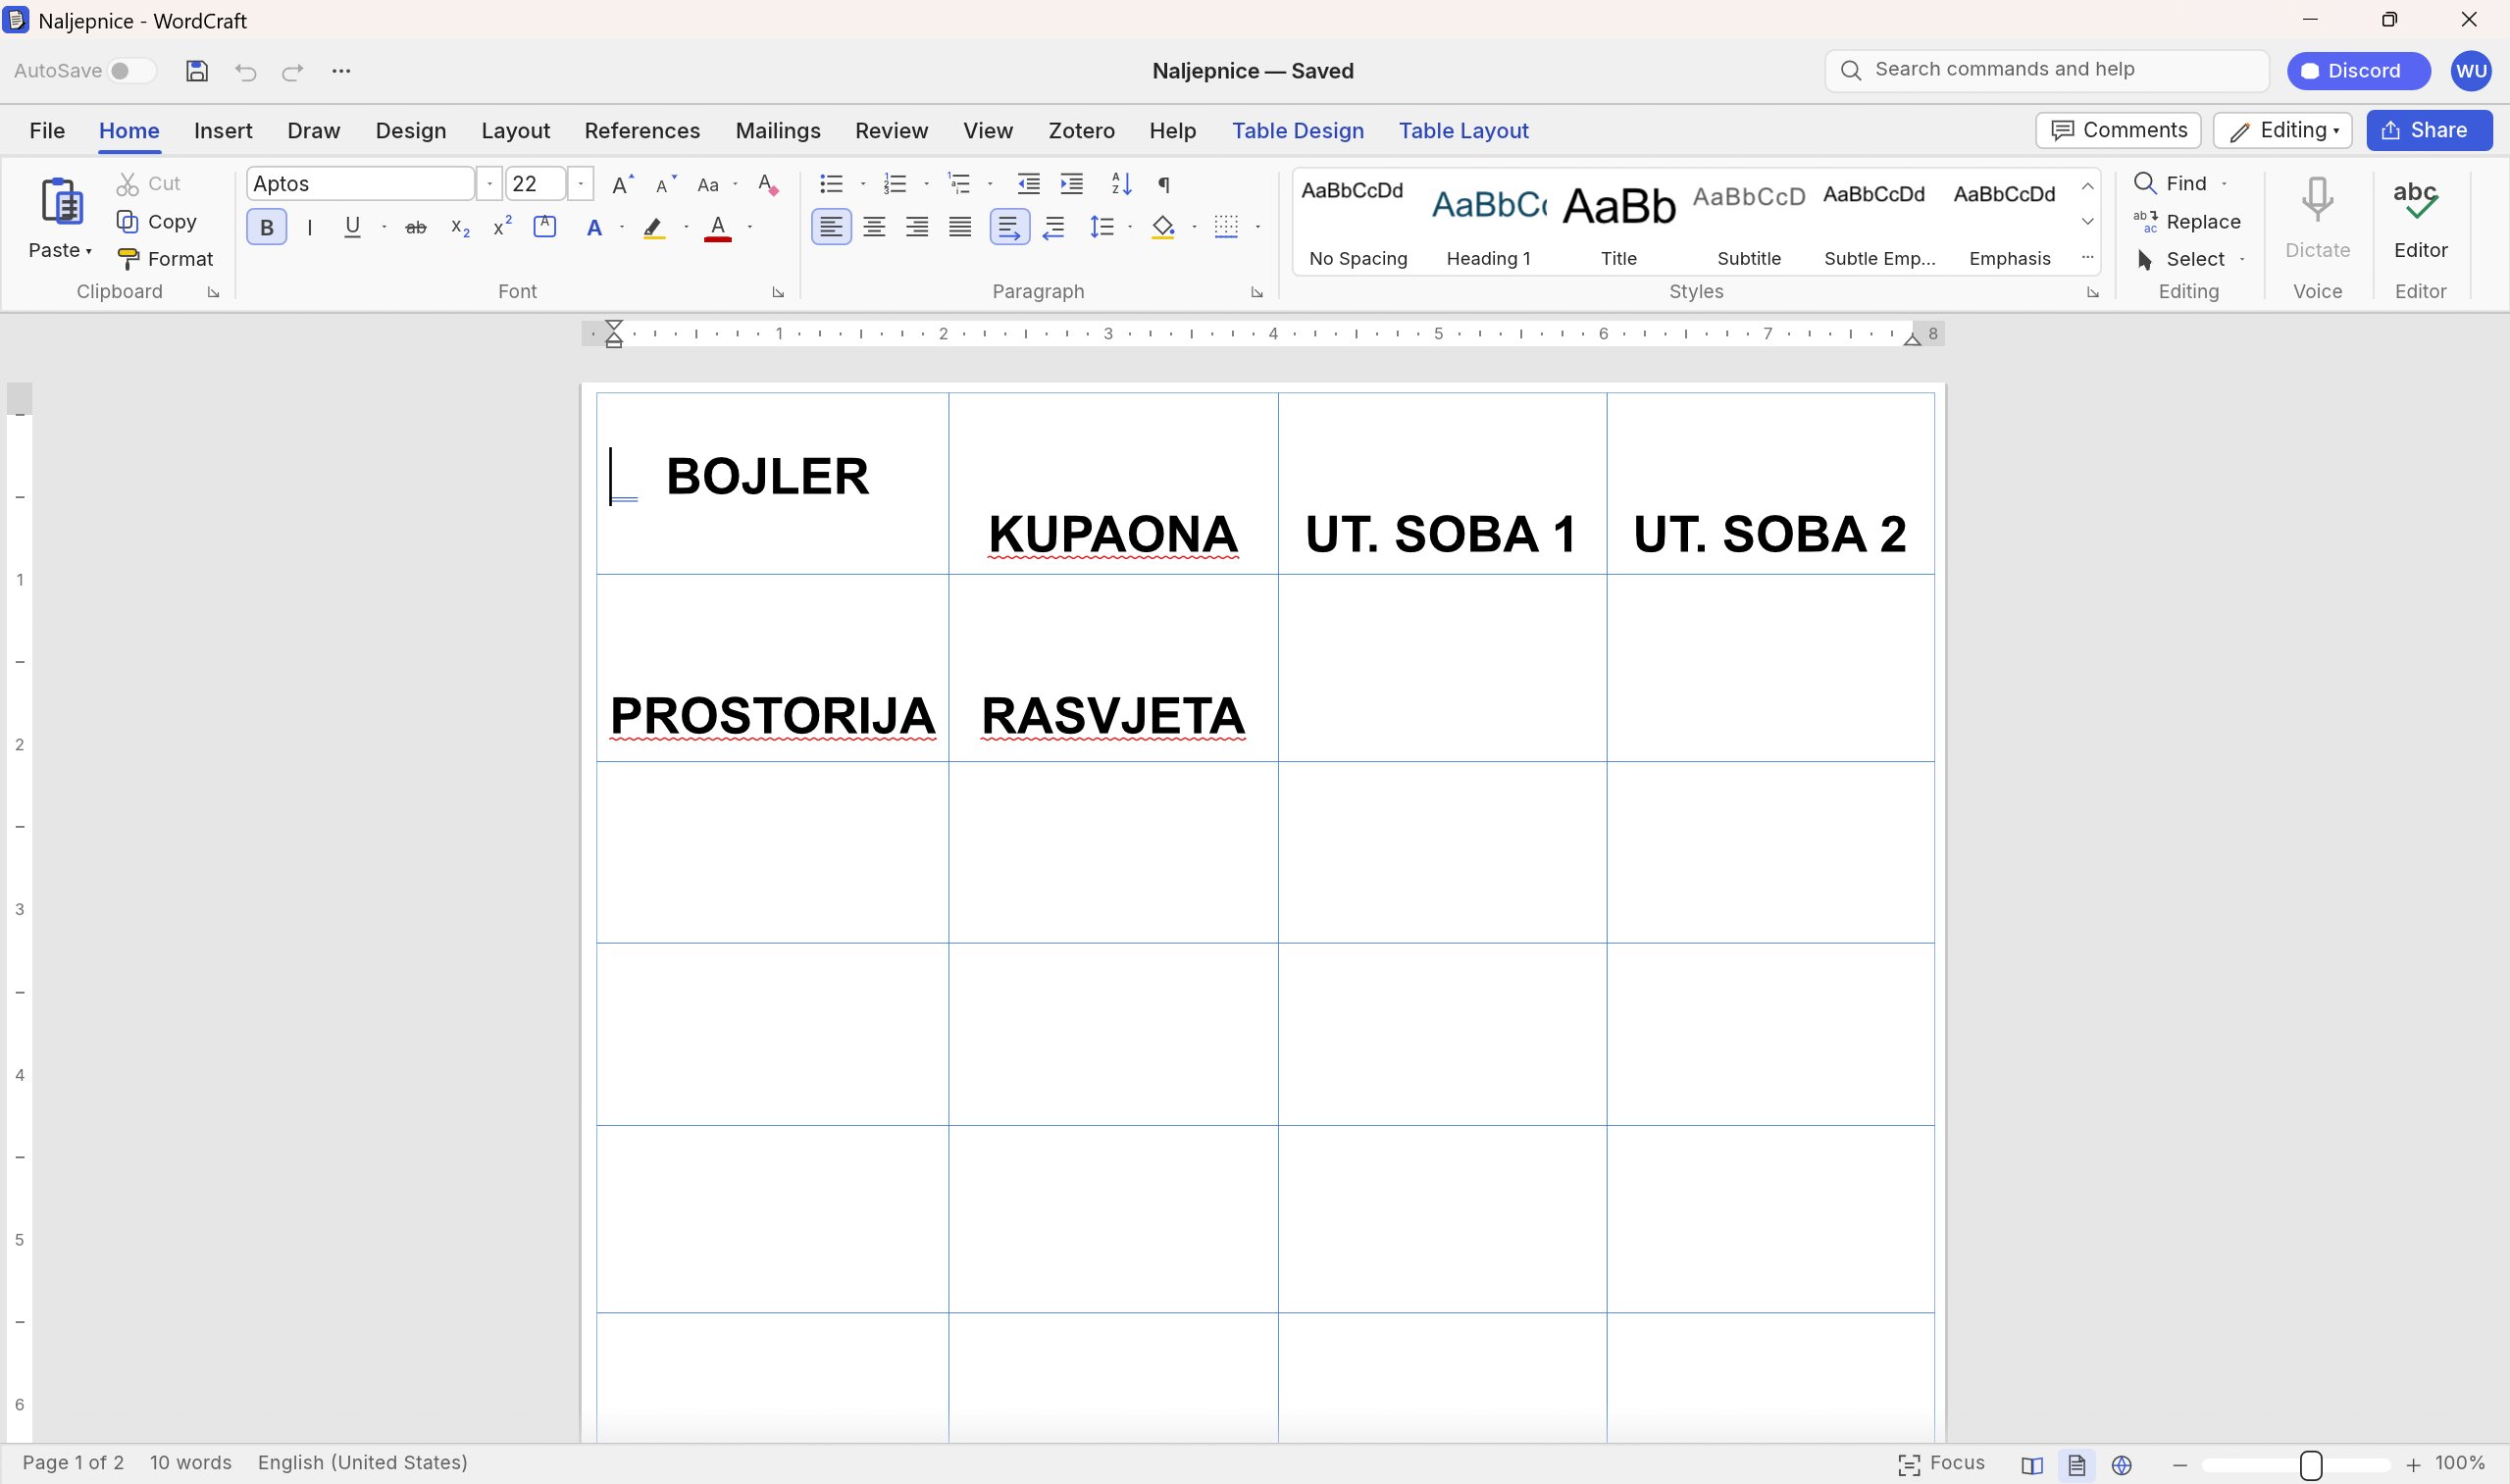Activate the Format painter

(x=165, y=259)
